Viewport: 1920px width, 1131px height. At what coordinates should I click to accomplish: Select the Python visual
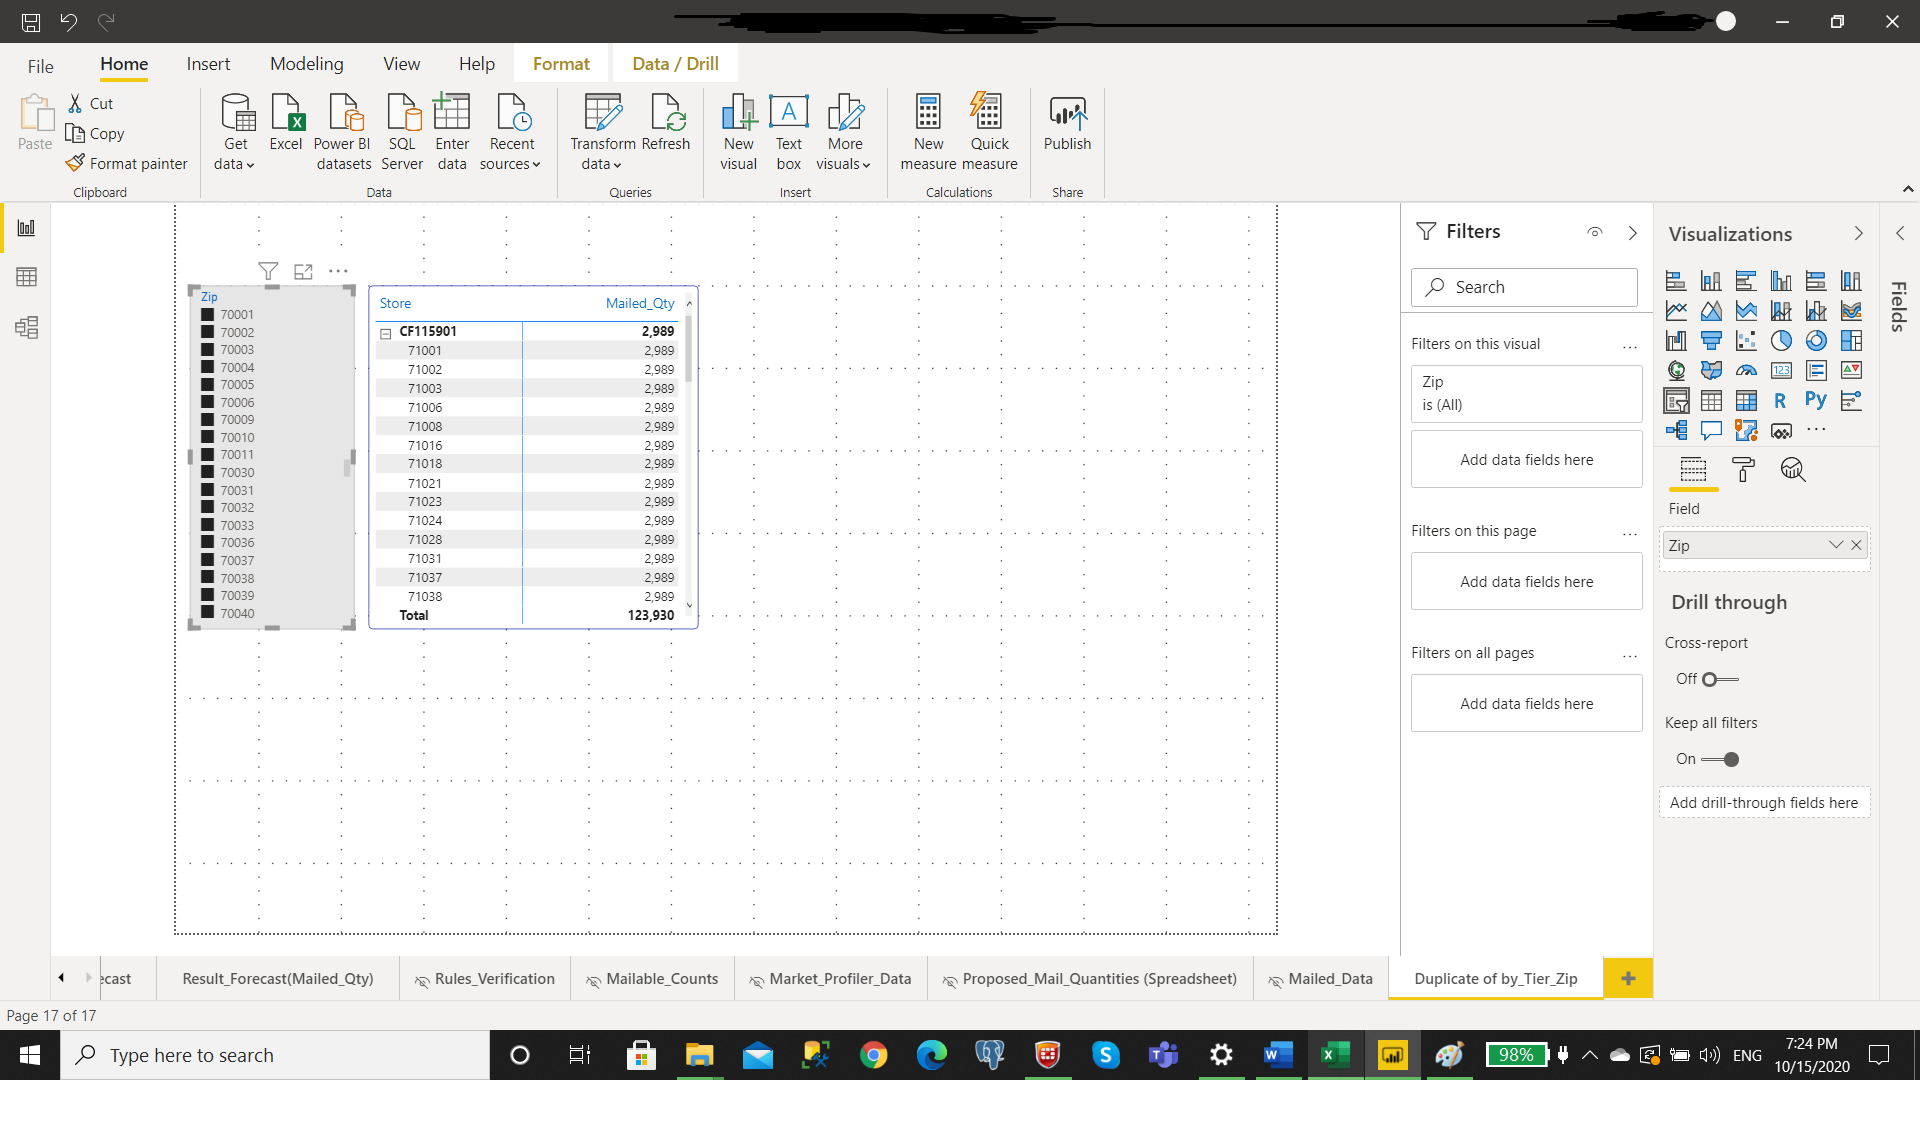point(1816,401)
